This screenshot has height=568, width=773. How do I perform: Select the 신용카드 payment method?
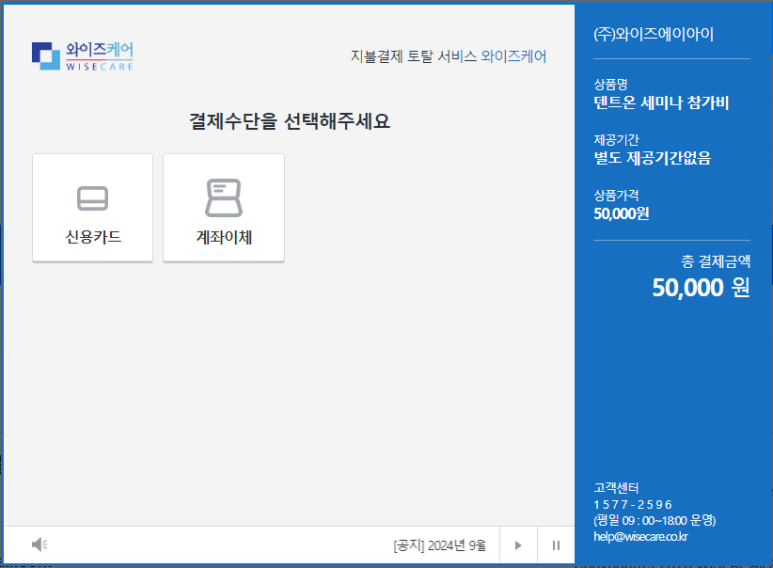coord(93,208)
